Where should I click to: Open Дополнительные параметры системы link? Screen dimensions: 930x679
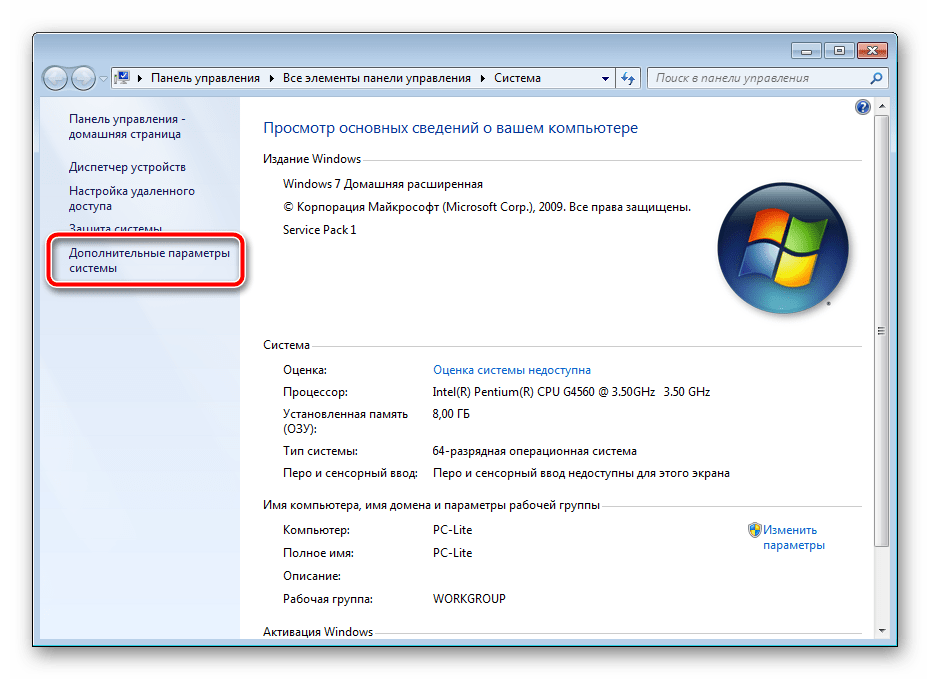click(149, 260)
